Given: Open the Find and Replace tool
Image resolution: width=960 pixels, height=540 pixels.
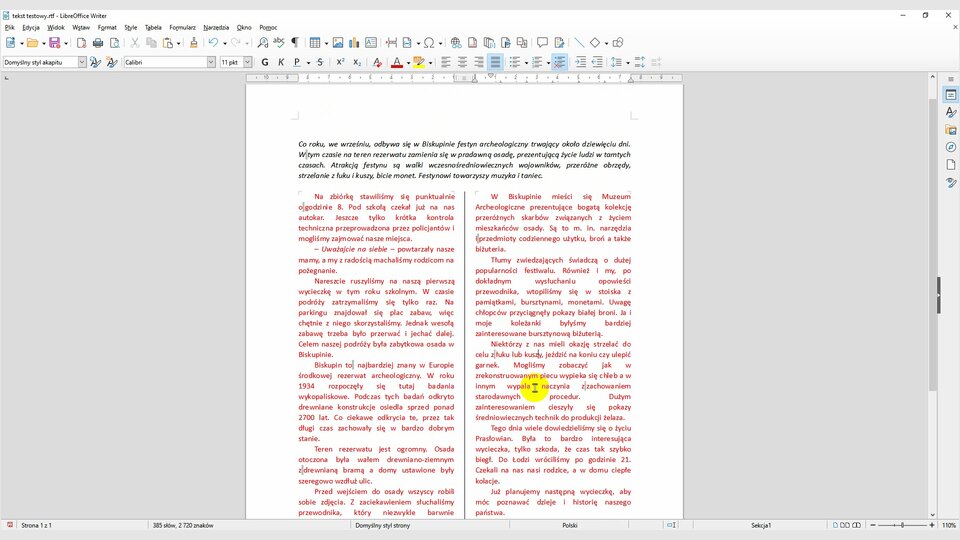Looking at the screenshot, I should [x=262, y=43].
